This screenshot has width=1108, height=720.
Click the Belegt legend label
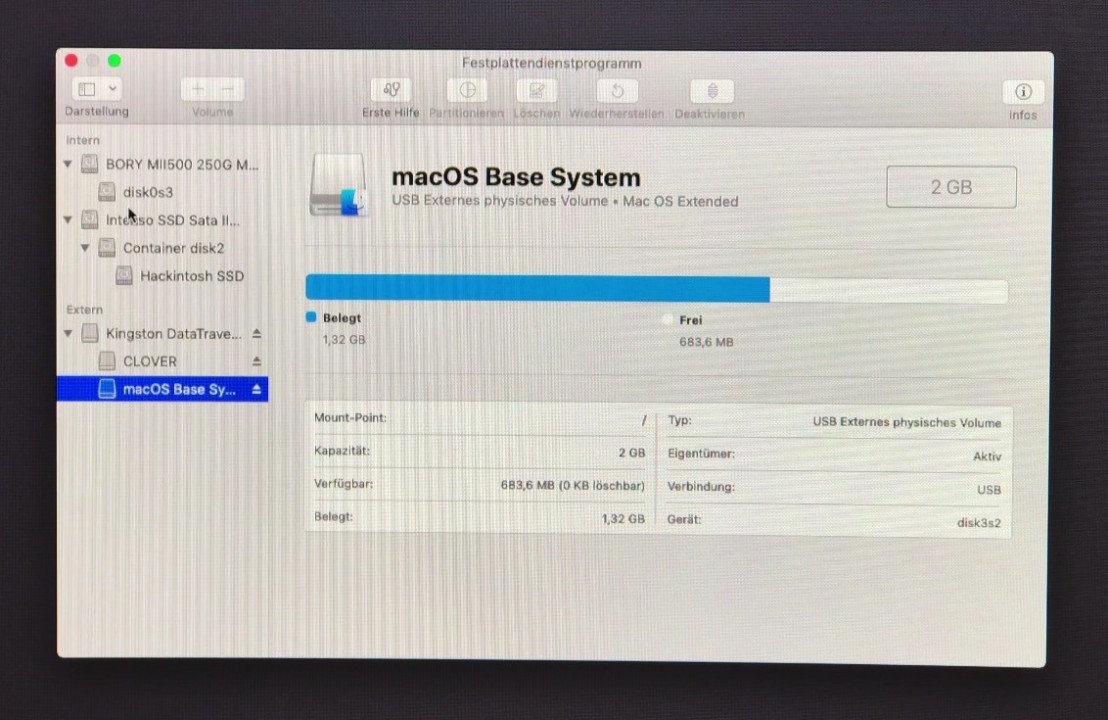coord(342,318)
